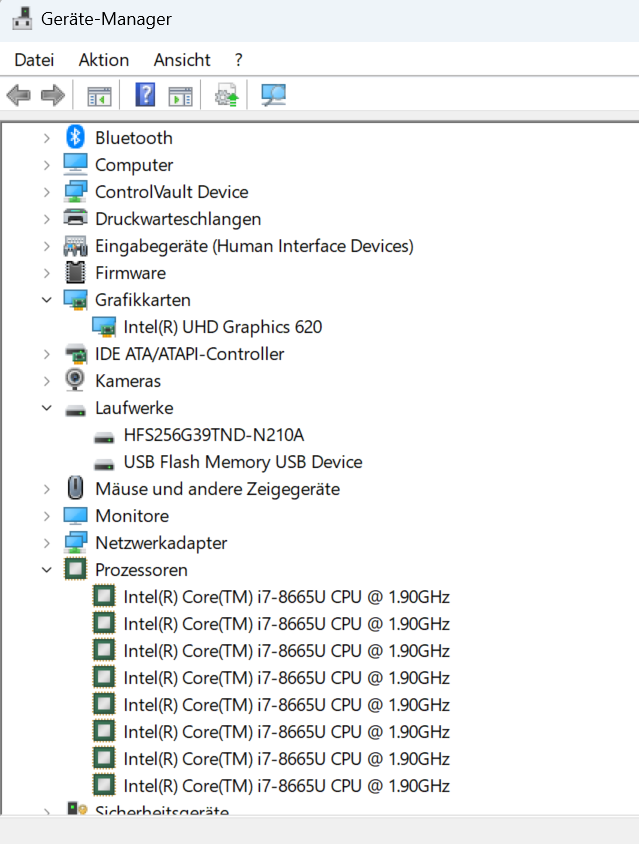The width and height of the screenshot is (639, 844).
Task: Select the ControlVault Device label
Action: (x=172, y=192)
